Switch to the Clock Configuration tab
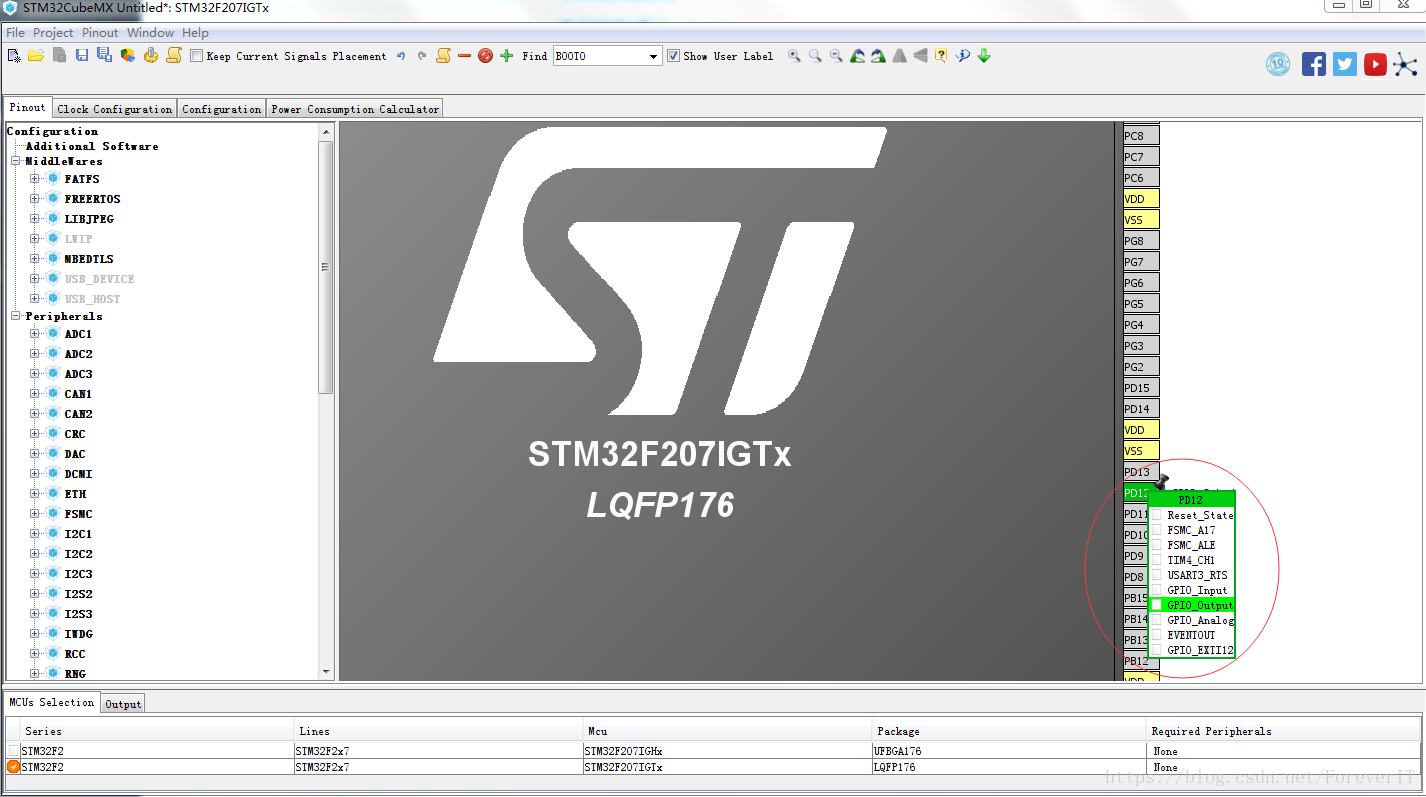 [x=115, y=109]
